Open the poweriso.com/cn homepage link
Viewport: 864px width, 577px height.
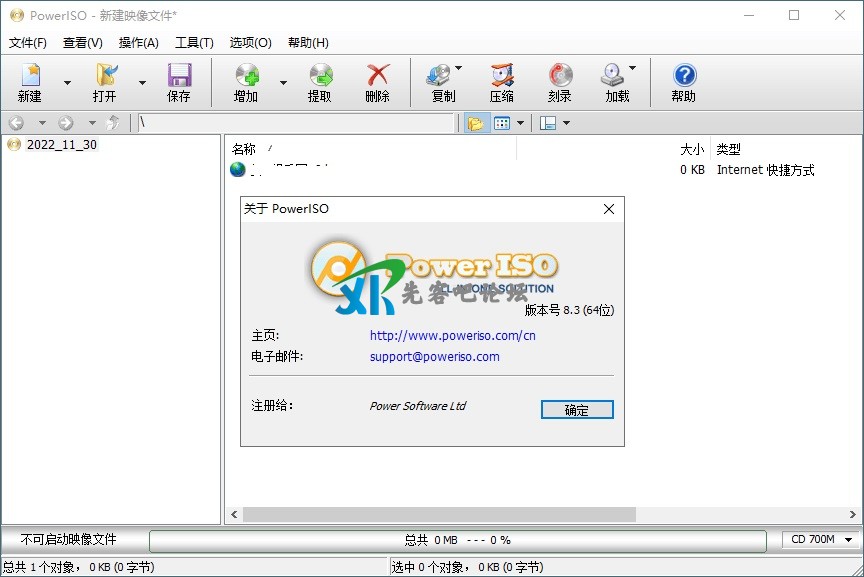pyautogui.click(x=452, y=336)
